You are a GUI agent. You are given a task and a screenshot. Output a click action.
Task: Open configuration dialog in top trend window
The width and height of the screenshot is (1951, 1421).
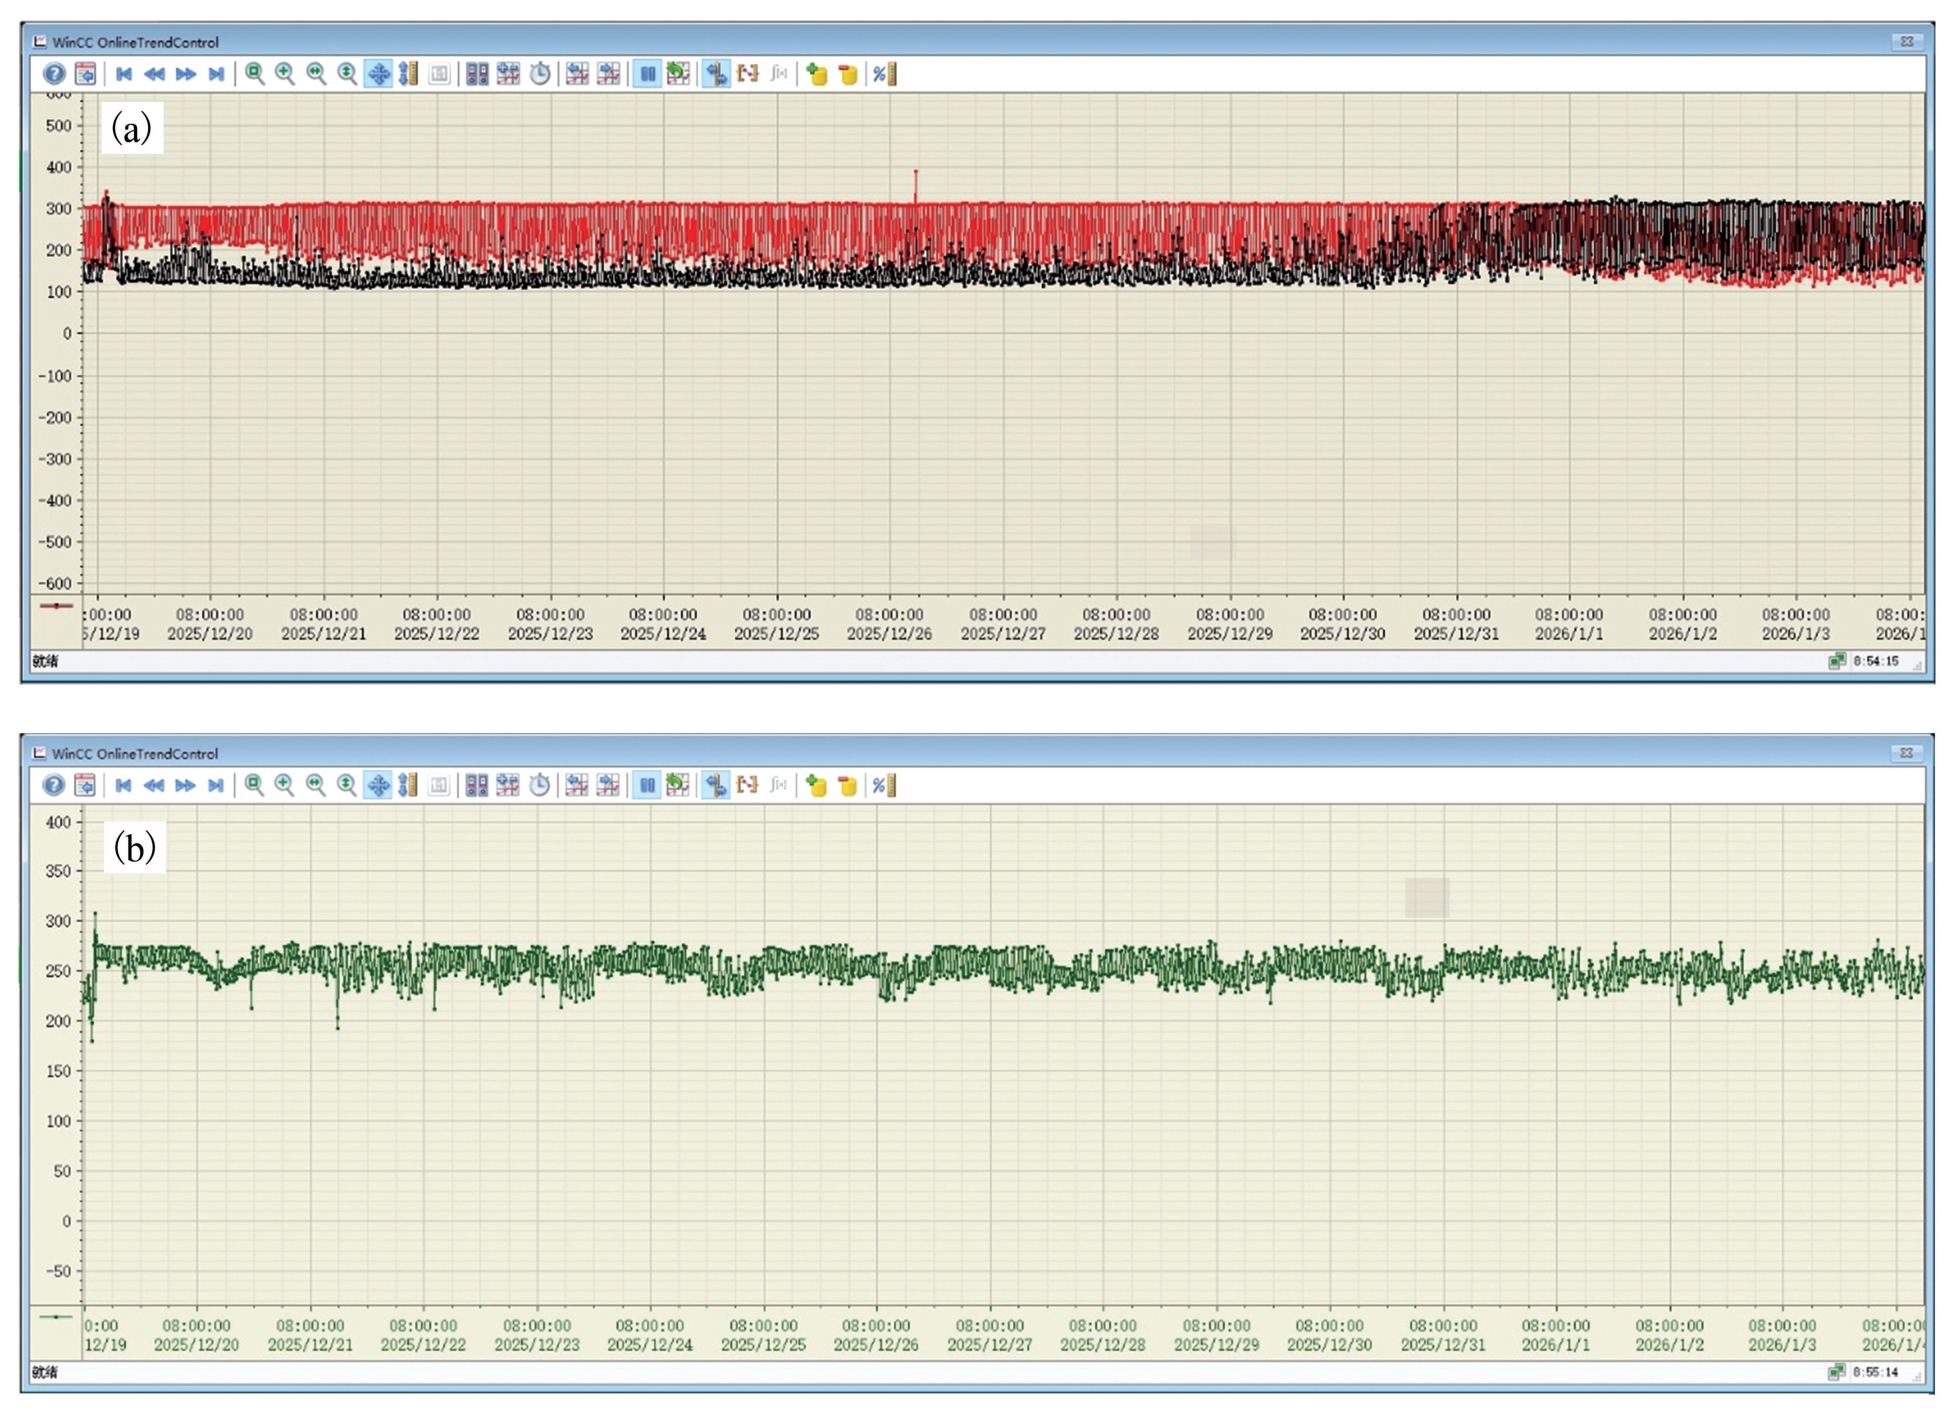point(86,73)
